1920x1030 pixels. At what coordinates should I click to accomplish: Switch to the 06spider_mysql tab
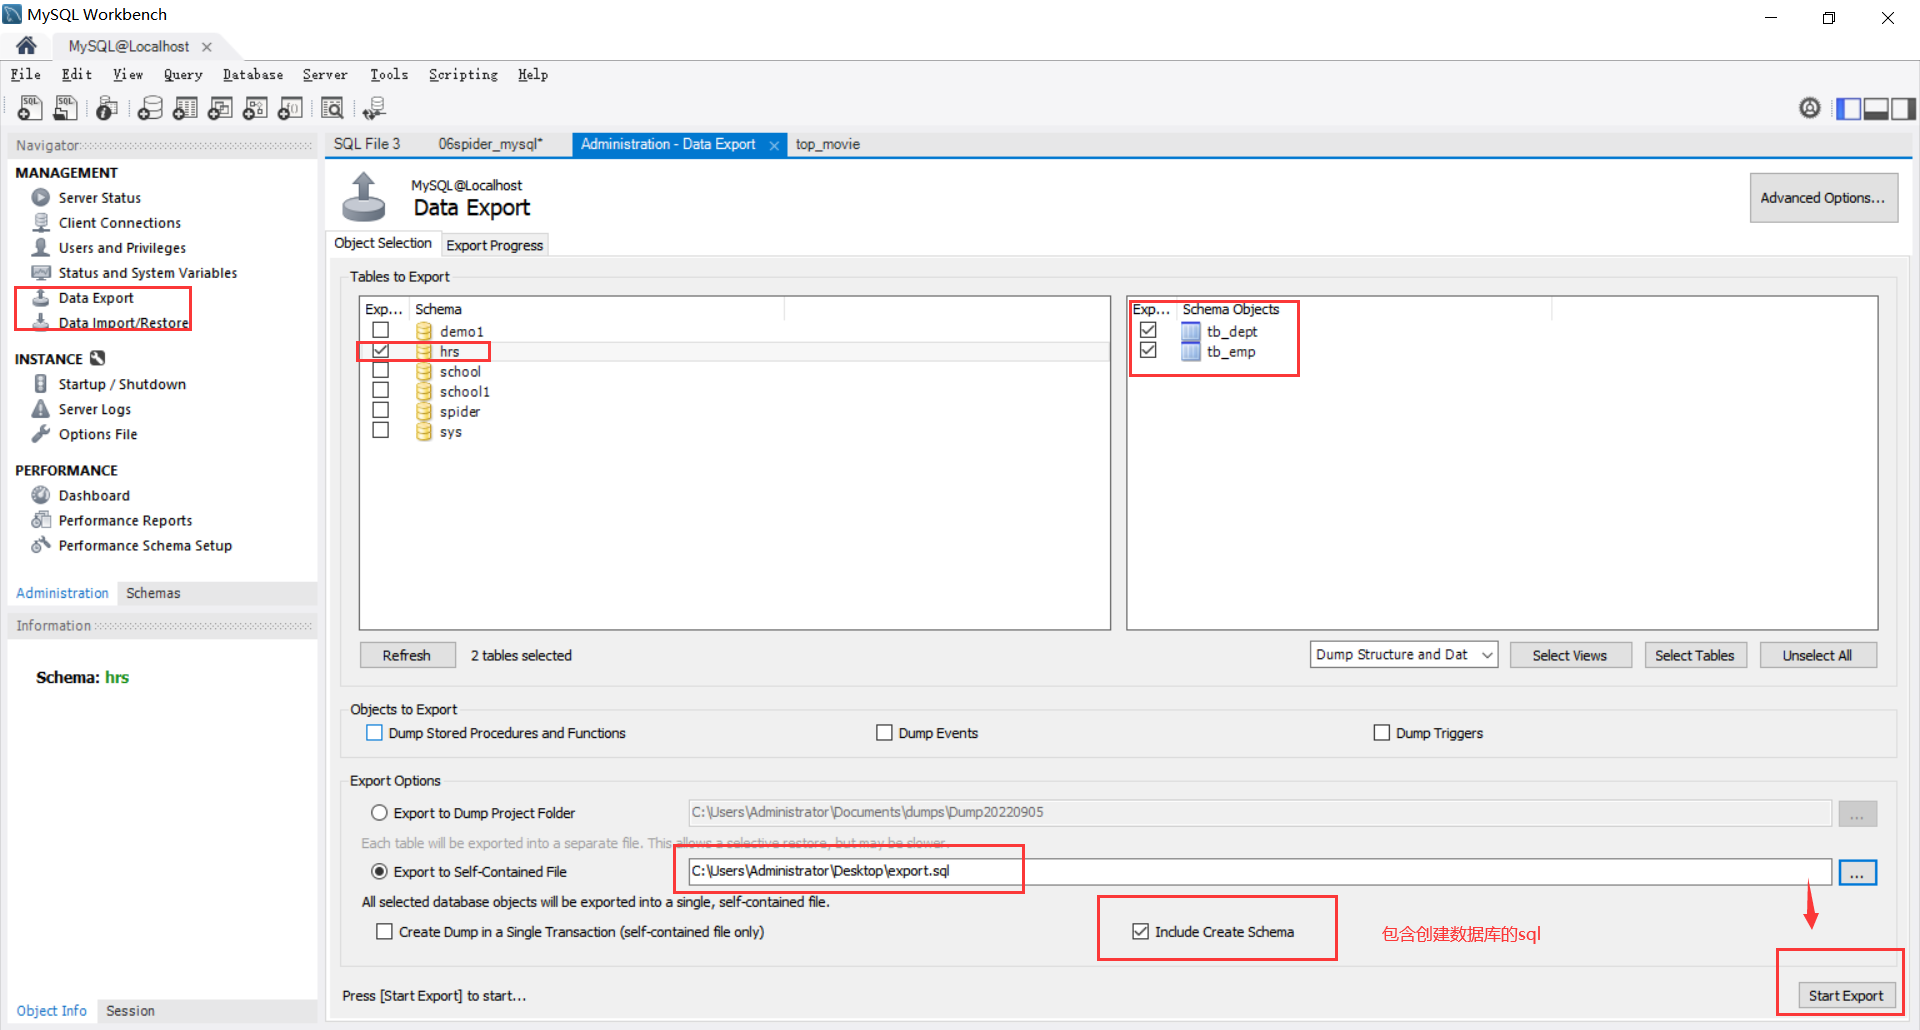490,144
